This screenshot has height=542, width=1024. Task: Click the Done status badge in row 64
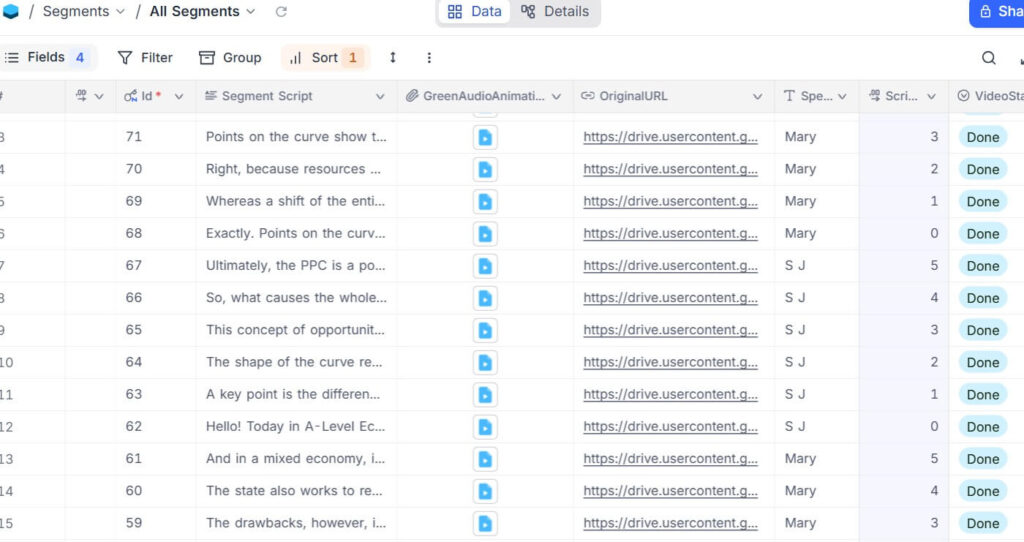982,362
